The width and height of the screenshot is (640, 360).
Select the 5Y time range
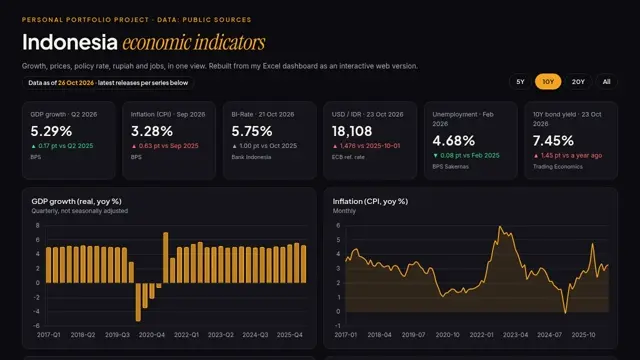tap(520, 82)
